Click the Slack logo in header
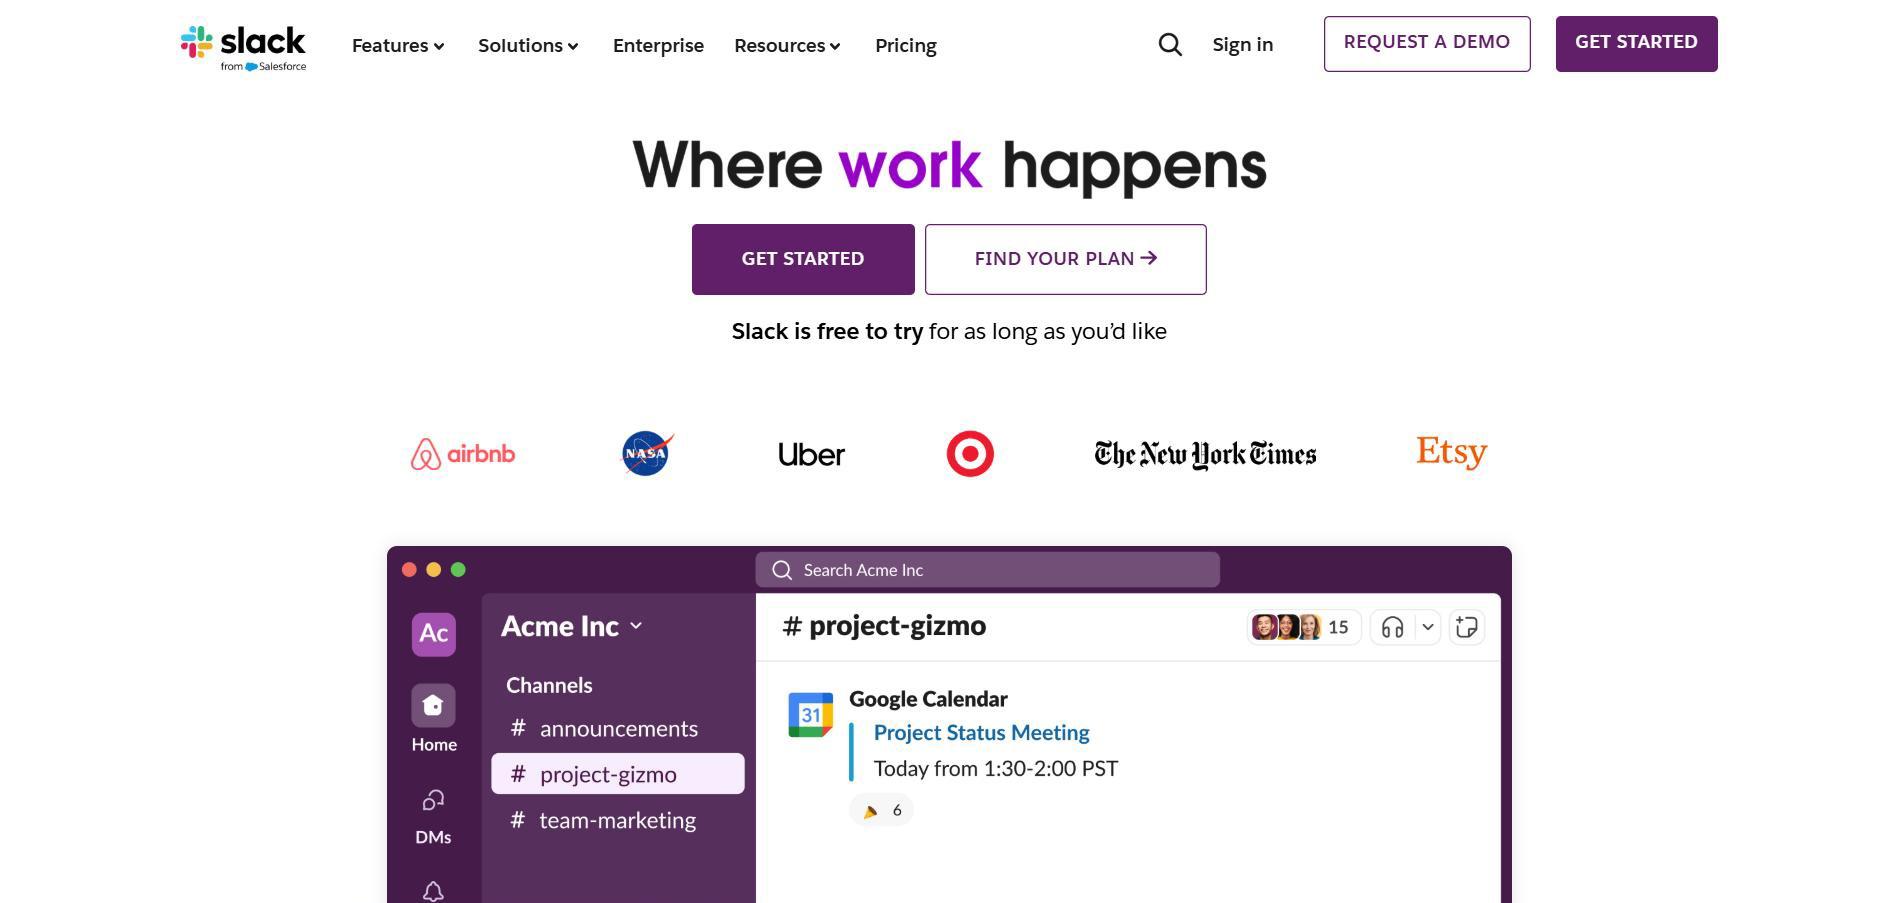The width and height of the screenshot is (1893, 903). tap(244, 47)
